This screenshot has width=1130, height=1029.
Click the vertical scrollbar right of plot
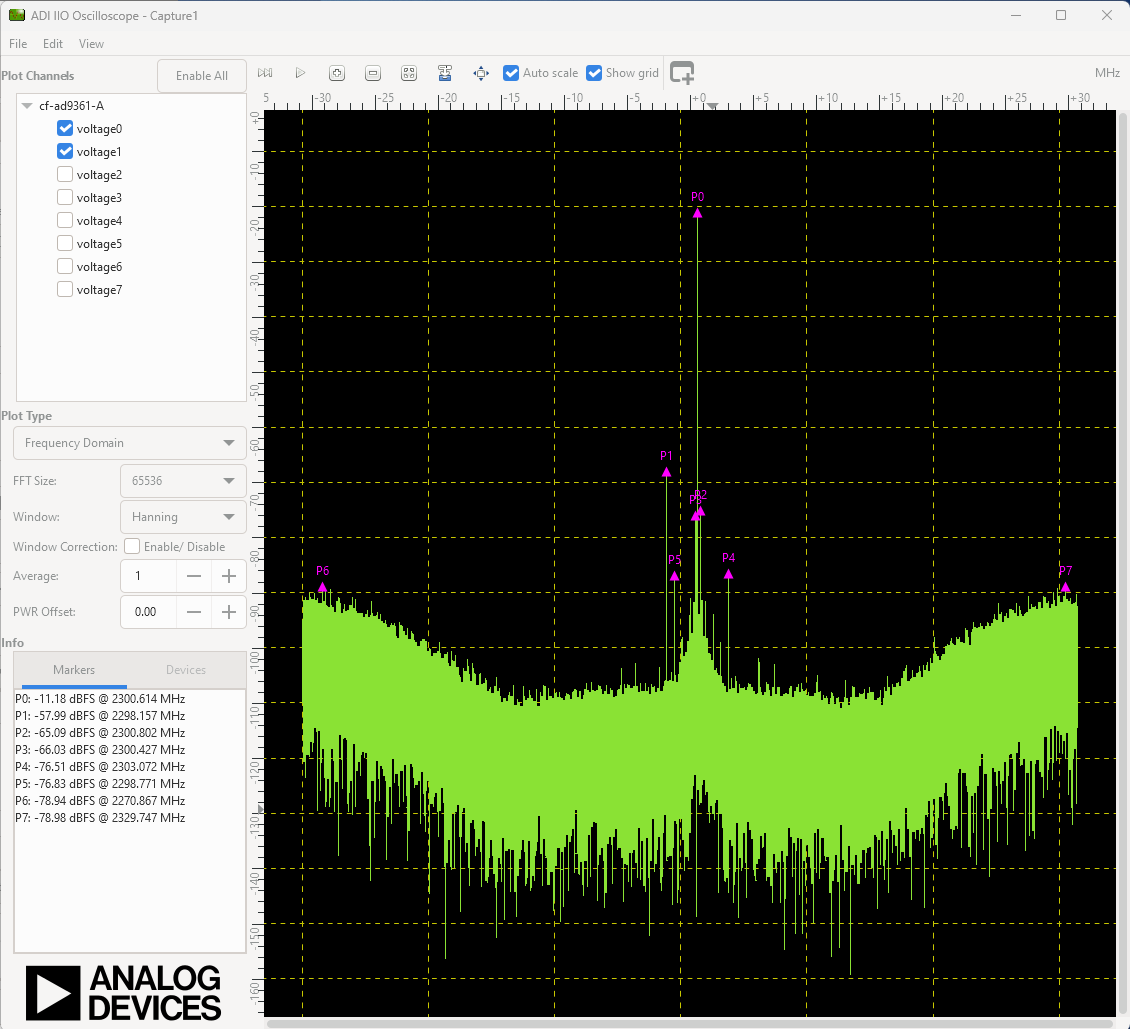point(1123,562)
